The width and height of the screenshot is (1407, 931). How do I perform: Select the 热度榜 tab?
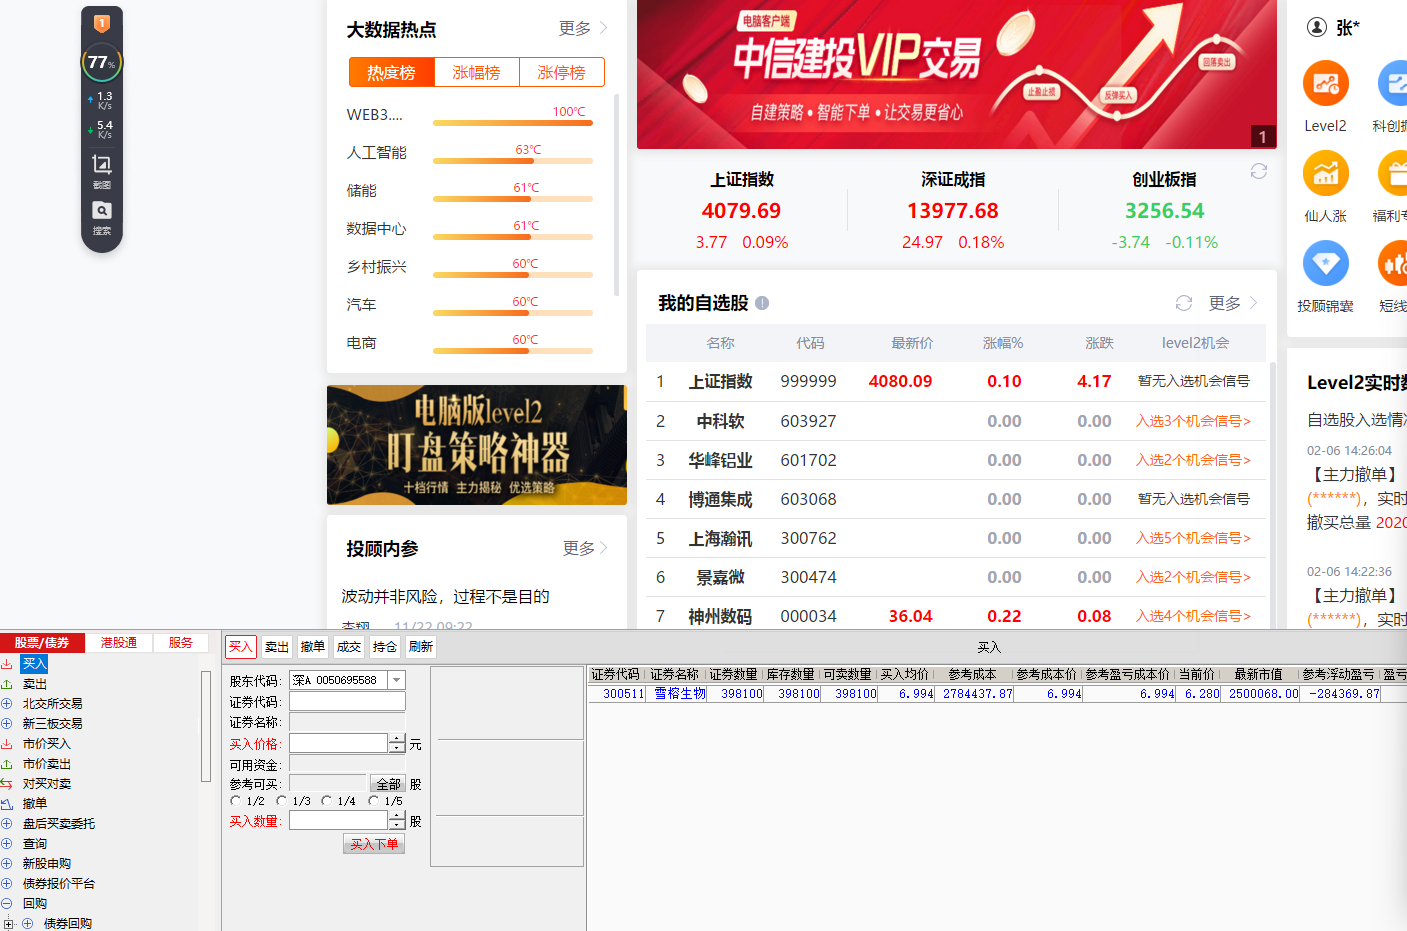coord(392,73)
